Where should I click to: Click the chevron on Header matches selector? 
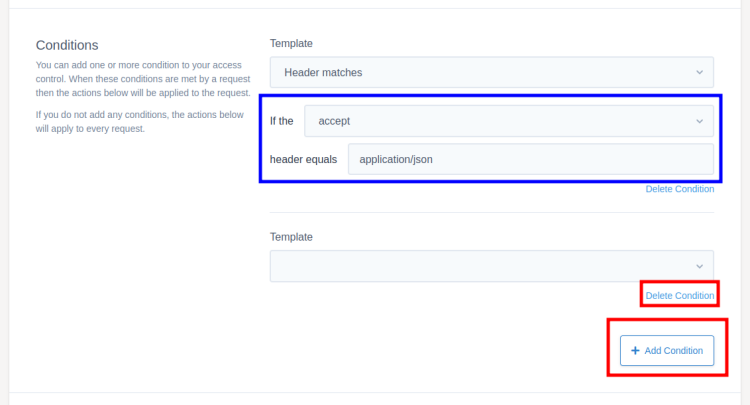click(698, 72)
